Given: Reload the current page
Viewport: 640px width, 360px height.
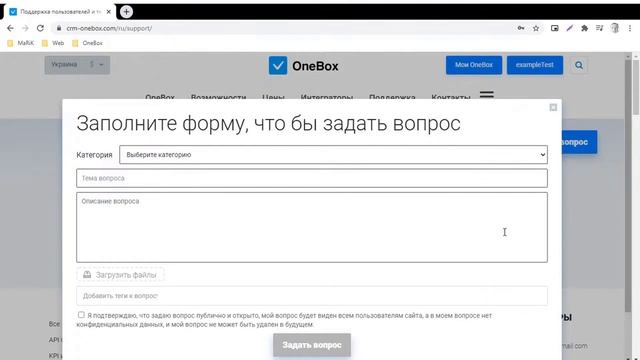Looking at the screenshot, I should (x=40, y=28).
